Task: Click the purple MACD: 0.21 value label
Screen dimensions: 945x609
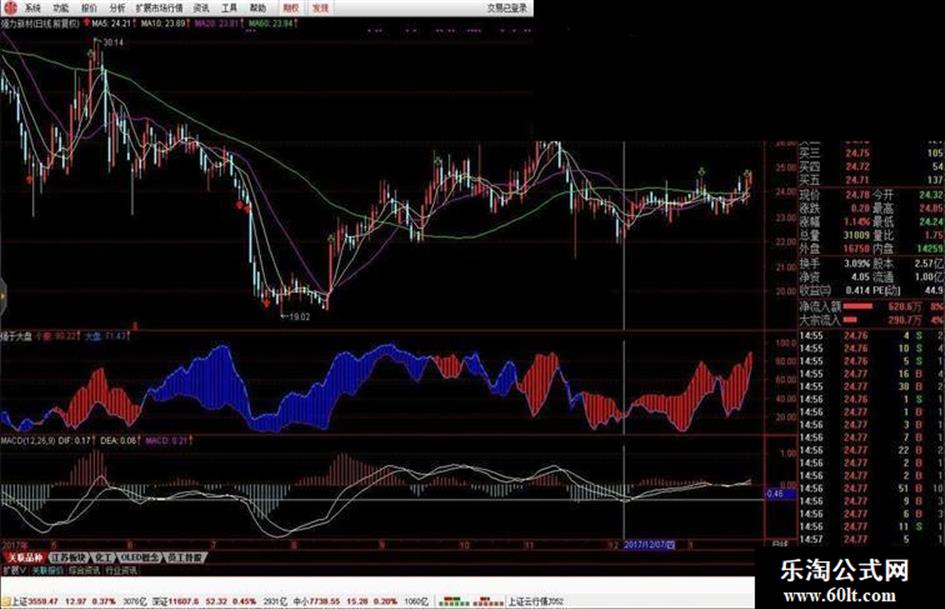Action: click(167, 441)
